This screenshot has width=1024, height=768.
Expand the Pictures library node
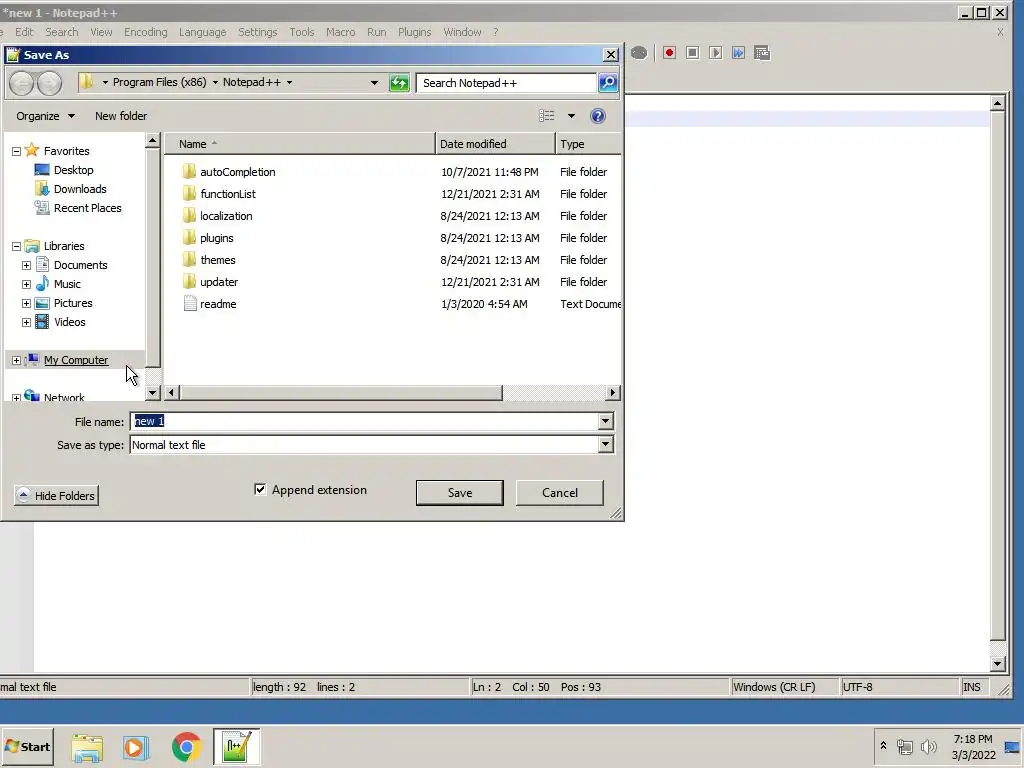(26, 303)
